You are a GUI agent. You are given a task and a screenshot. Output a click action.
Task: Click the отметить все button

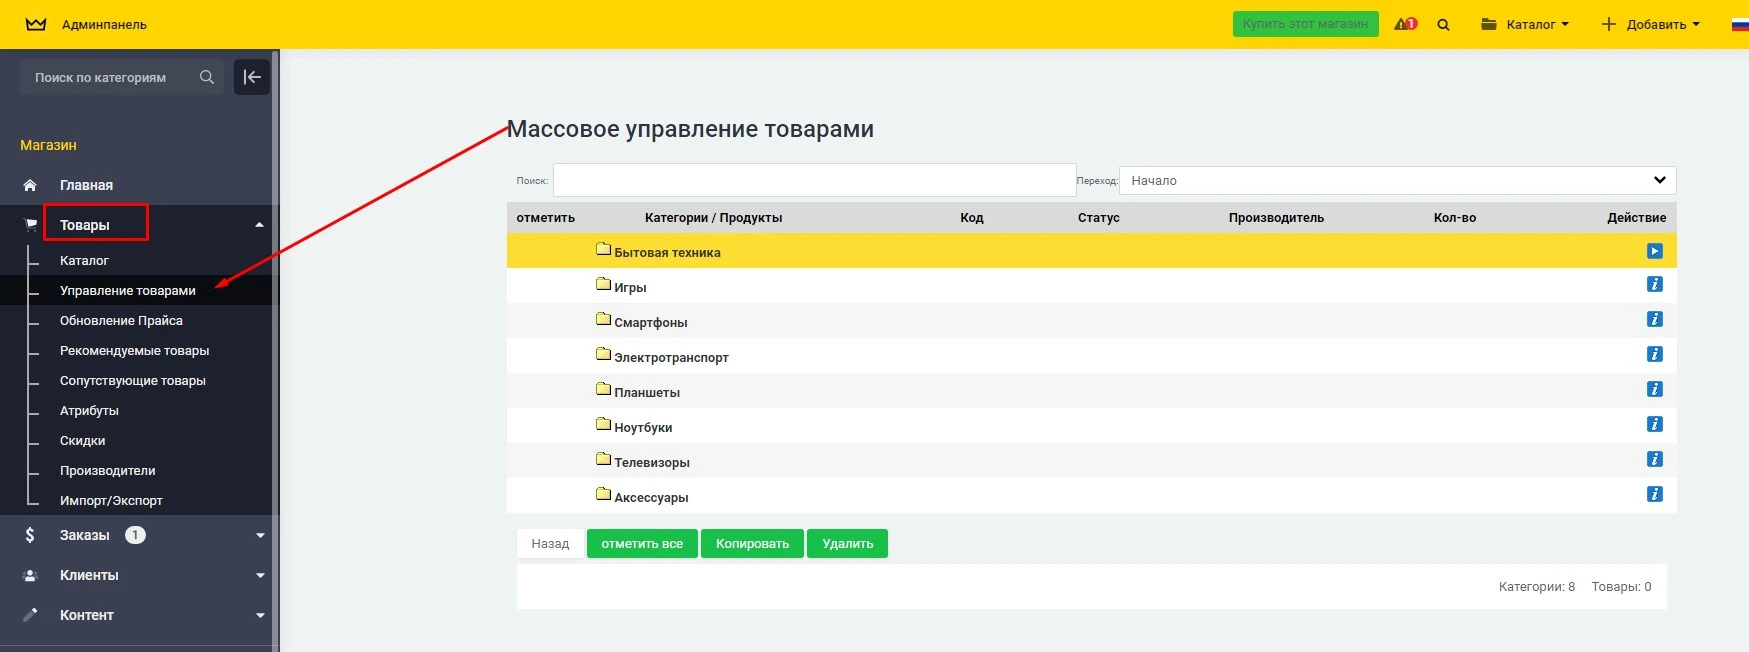pyautogui.click(x=642, y=544)
